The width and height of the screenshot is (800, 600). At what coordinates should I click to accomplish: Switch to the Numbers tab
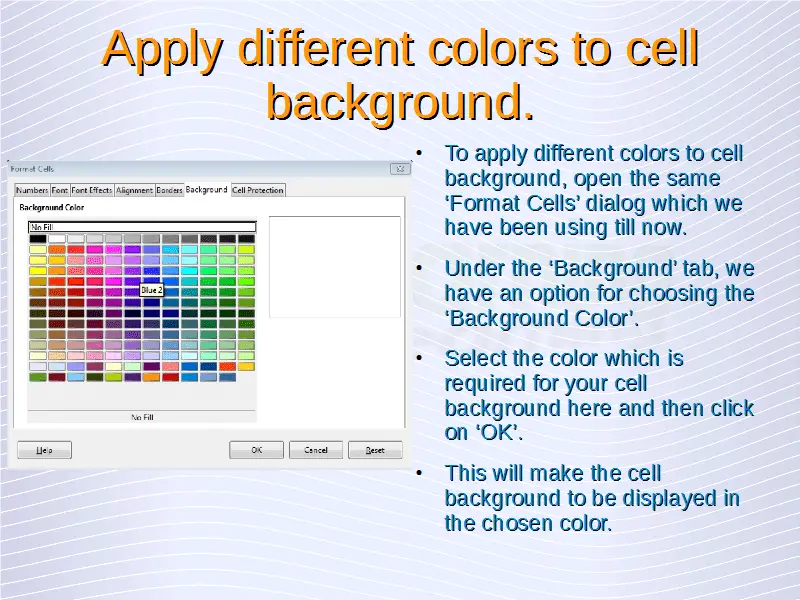click(32, 190)
